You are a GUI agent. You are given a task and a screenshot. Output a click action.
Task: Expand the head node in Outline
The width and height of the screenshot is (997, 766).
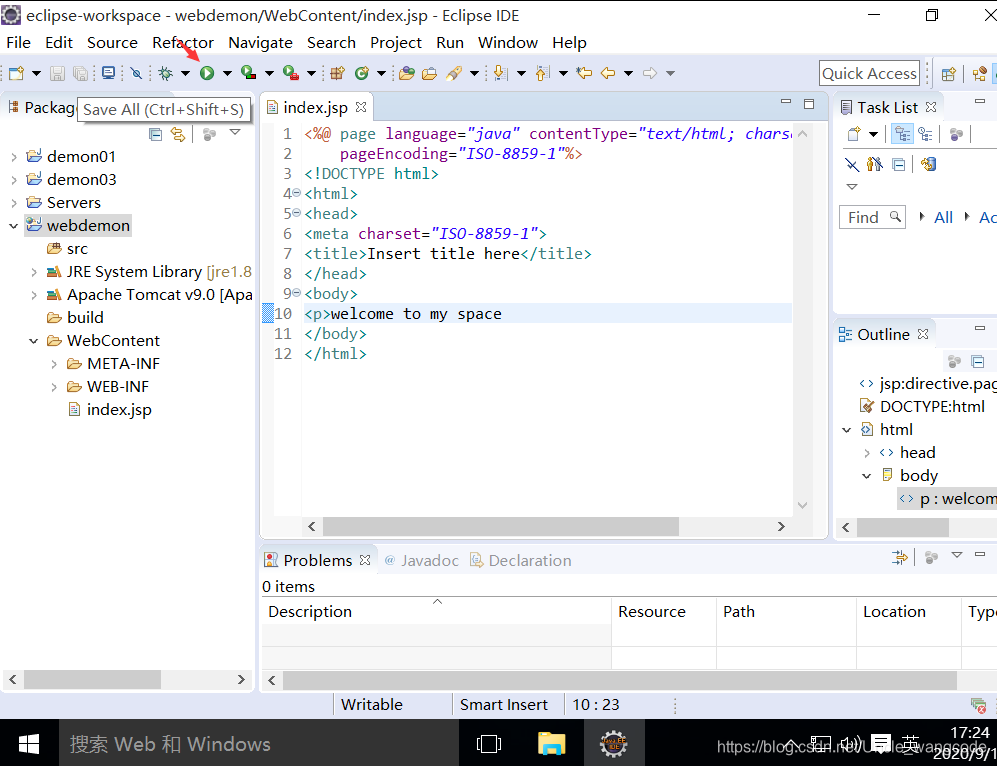click(x=867, y=453)
